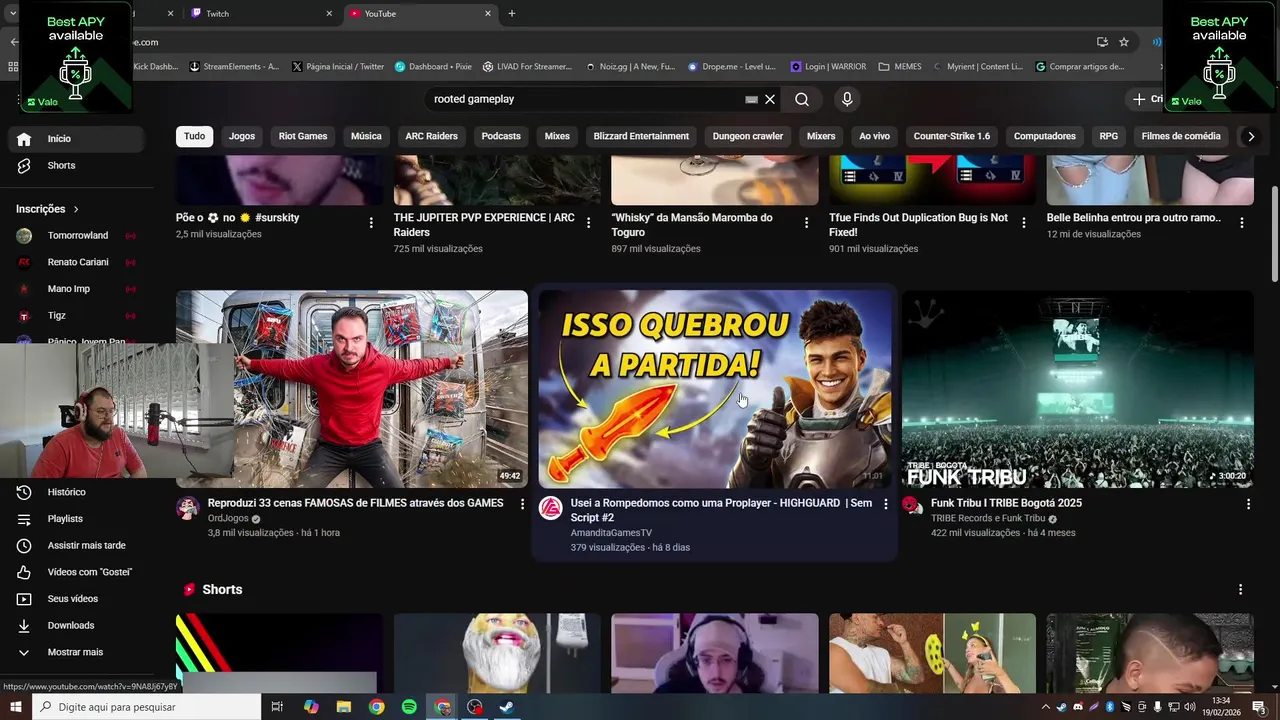
Task: Click the install app icon in address bar
Action: tap(1102, 42)
